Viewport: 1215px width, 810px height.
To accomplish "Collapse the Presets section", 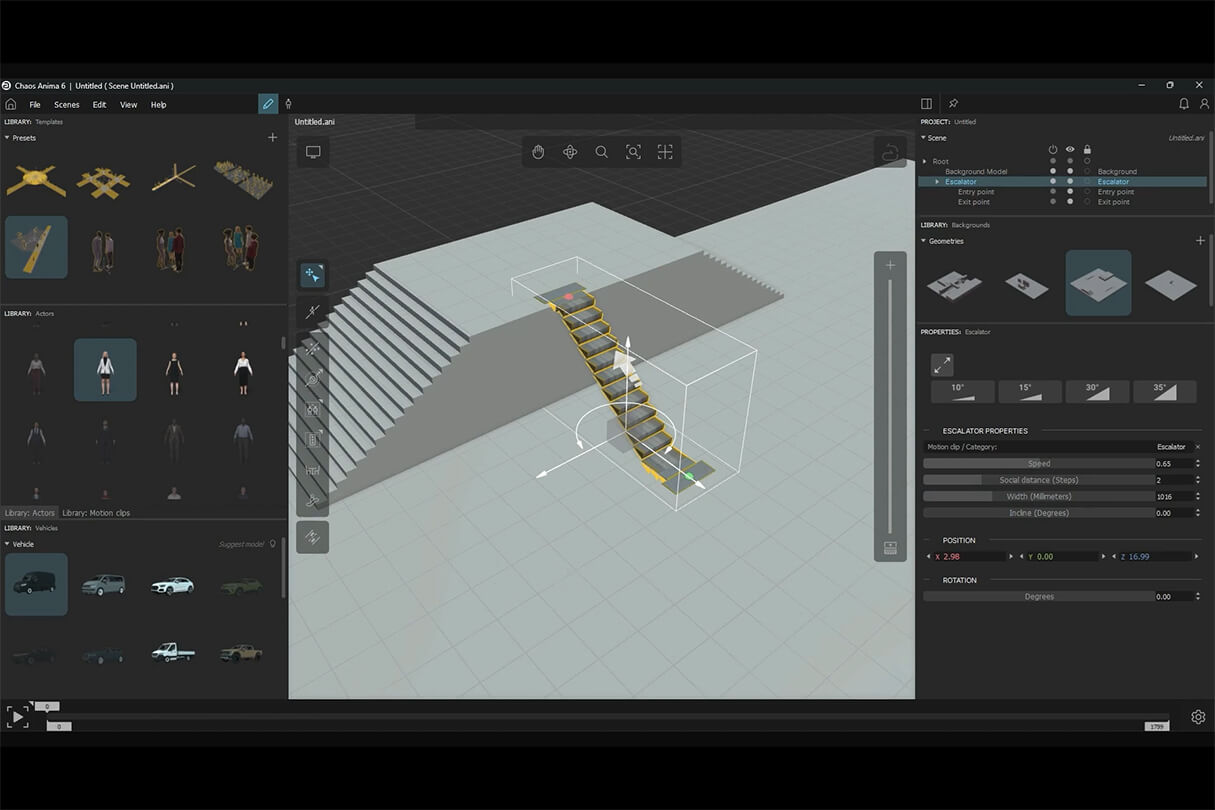I will click(x=8, y=138).
